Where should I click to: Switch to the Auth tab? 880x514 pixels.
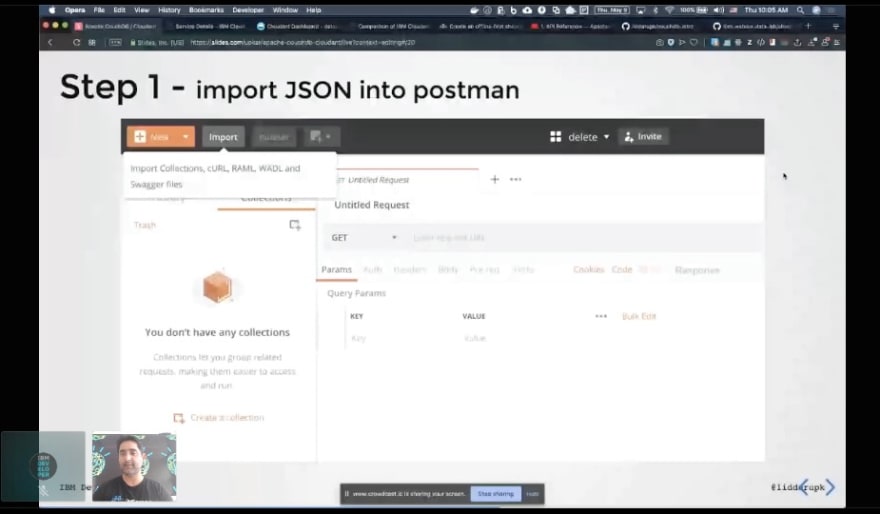click(372, 270)
